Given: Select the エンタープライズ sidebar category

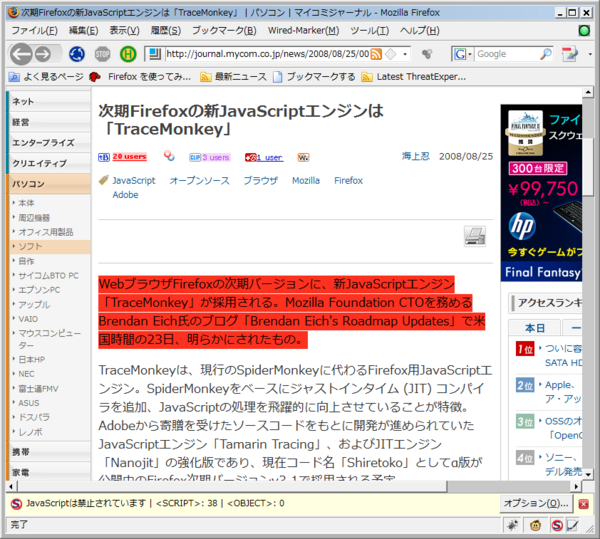Looking at the screenshot, I should tap(49, 143).
